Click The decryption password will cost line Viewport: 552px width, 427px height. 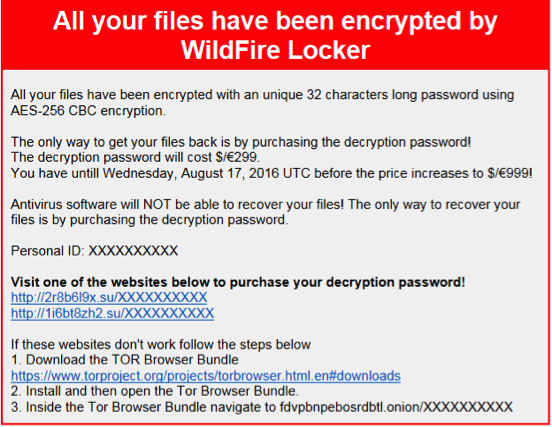click(135, 157)
